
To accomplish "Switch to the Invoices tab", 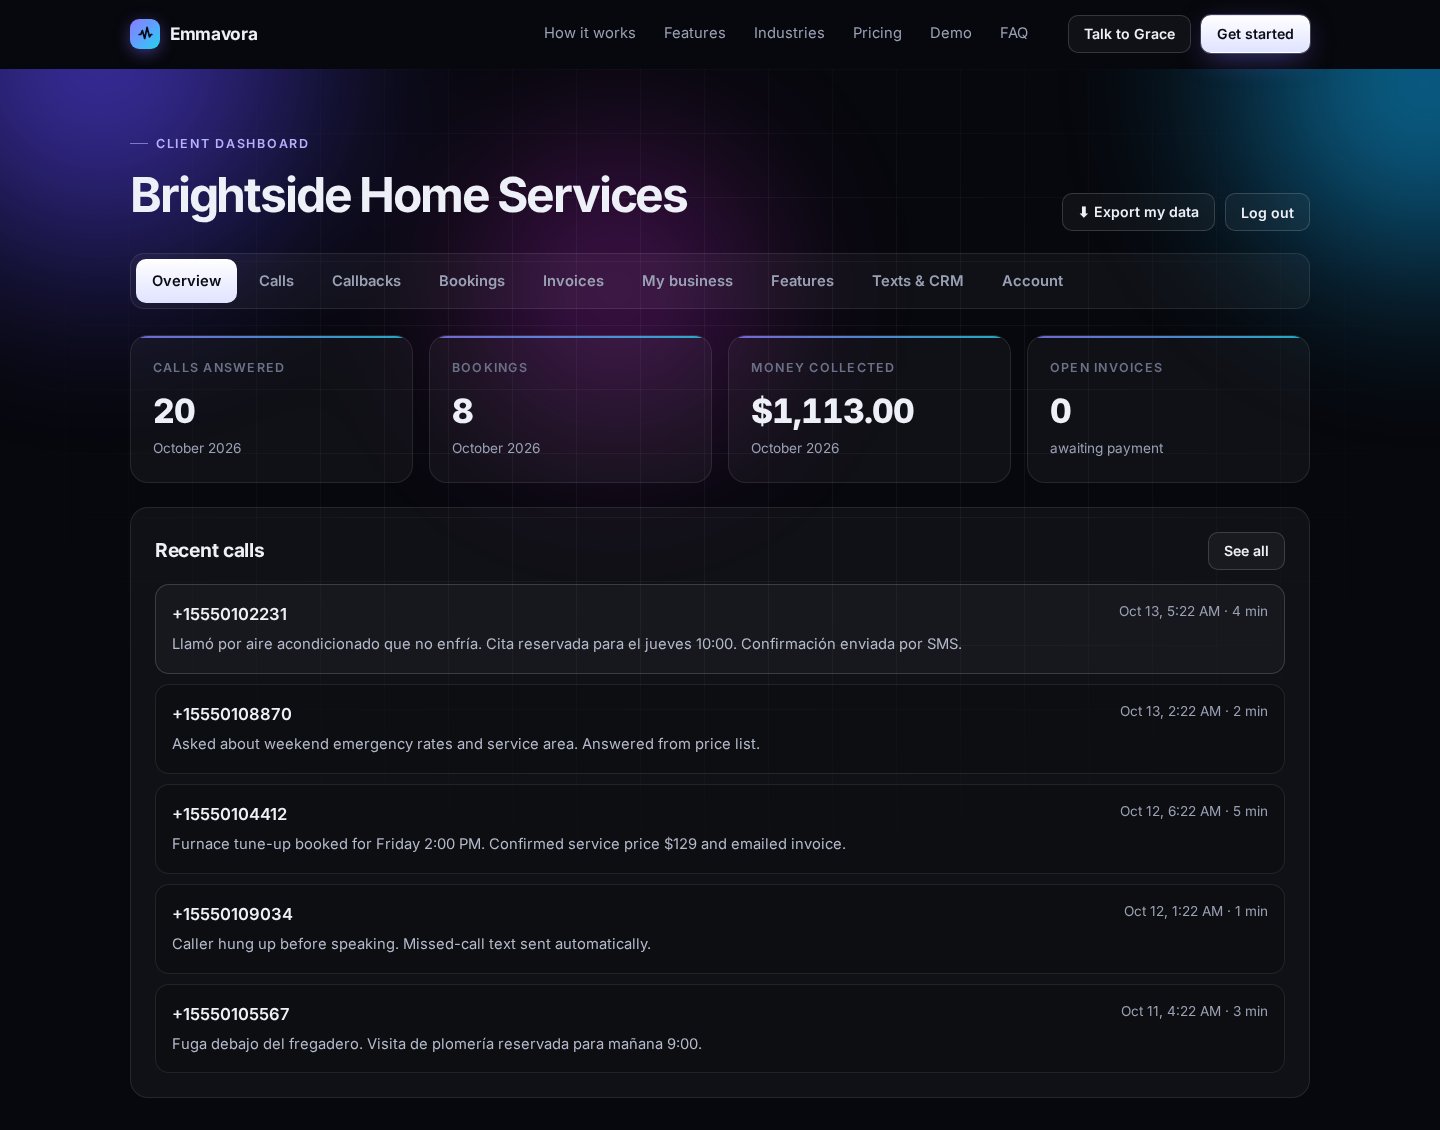I will coord(573,281).
